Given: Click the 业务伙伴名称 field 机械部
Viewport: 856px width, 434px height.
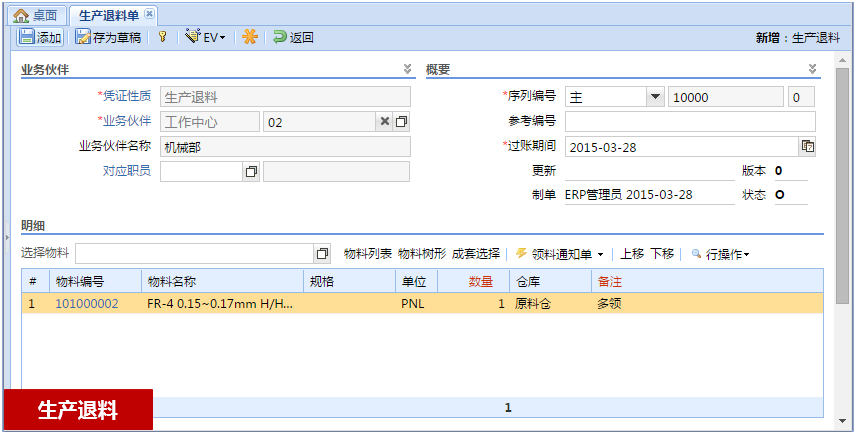Looking at the screenshot, I should click(x=286, y=147).
